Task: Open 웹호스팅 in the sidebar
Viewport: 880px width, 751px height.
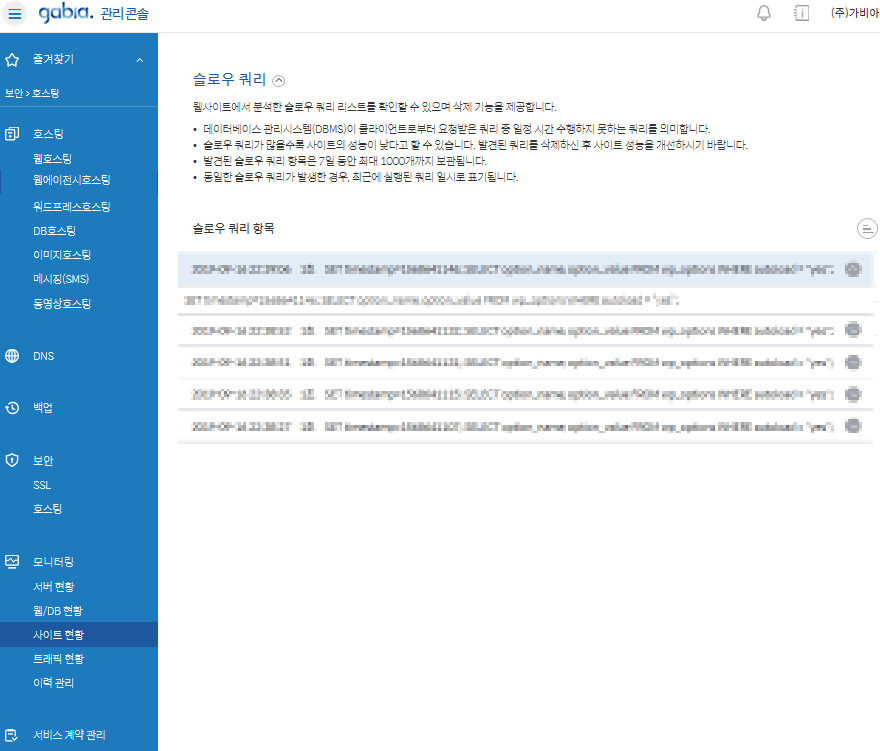Action: pyautogui.click(x=52, y=158)
